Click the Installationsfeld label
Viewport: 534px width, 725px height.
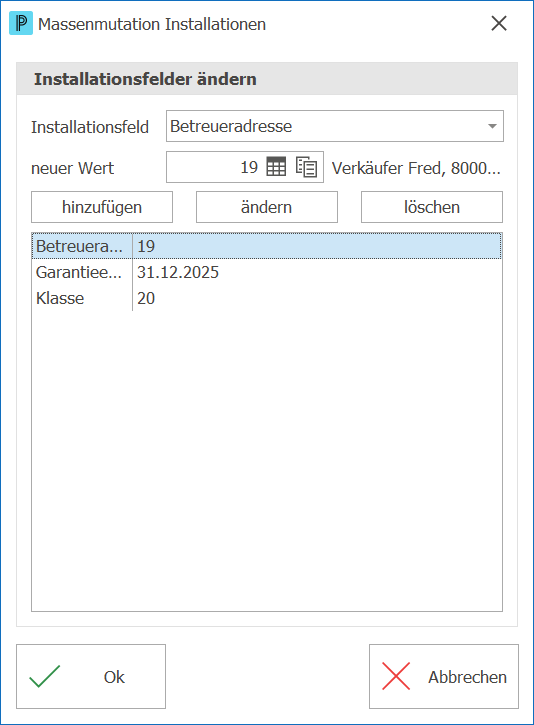(90, 127)
